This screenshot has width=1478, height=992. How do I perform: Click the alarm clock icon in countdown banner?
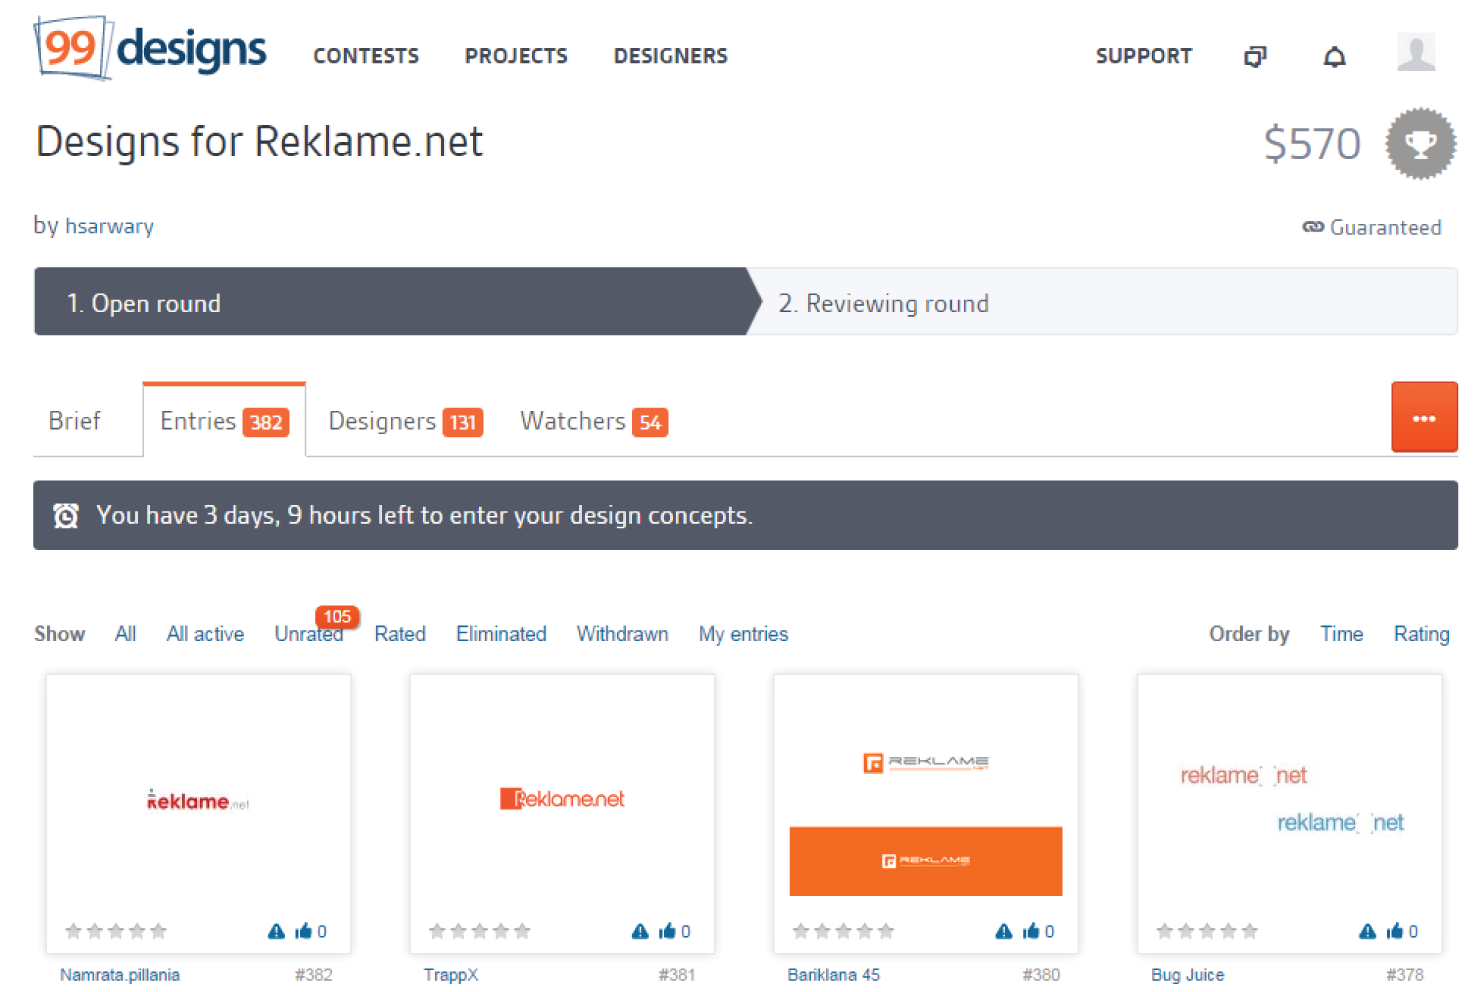point(66,515)
